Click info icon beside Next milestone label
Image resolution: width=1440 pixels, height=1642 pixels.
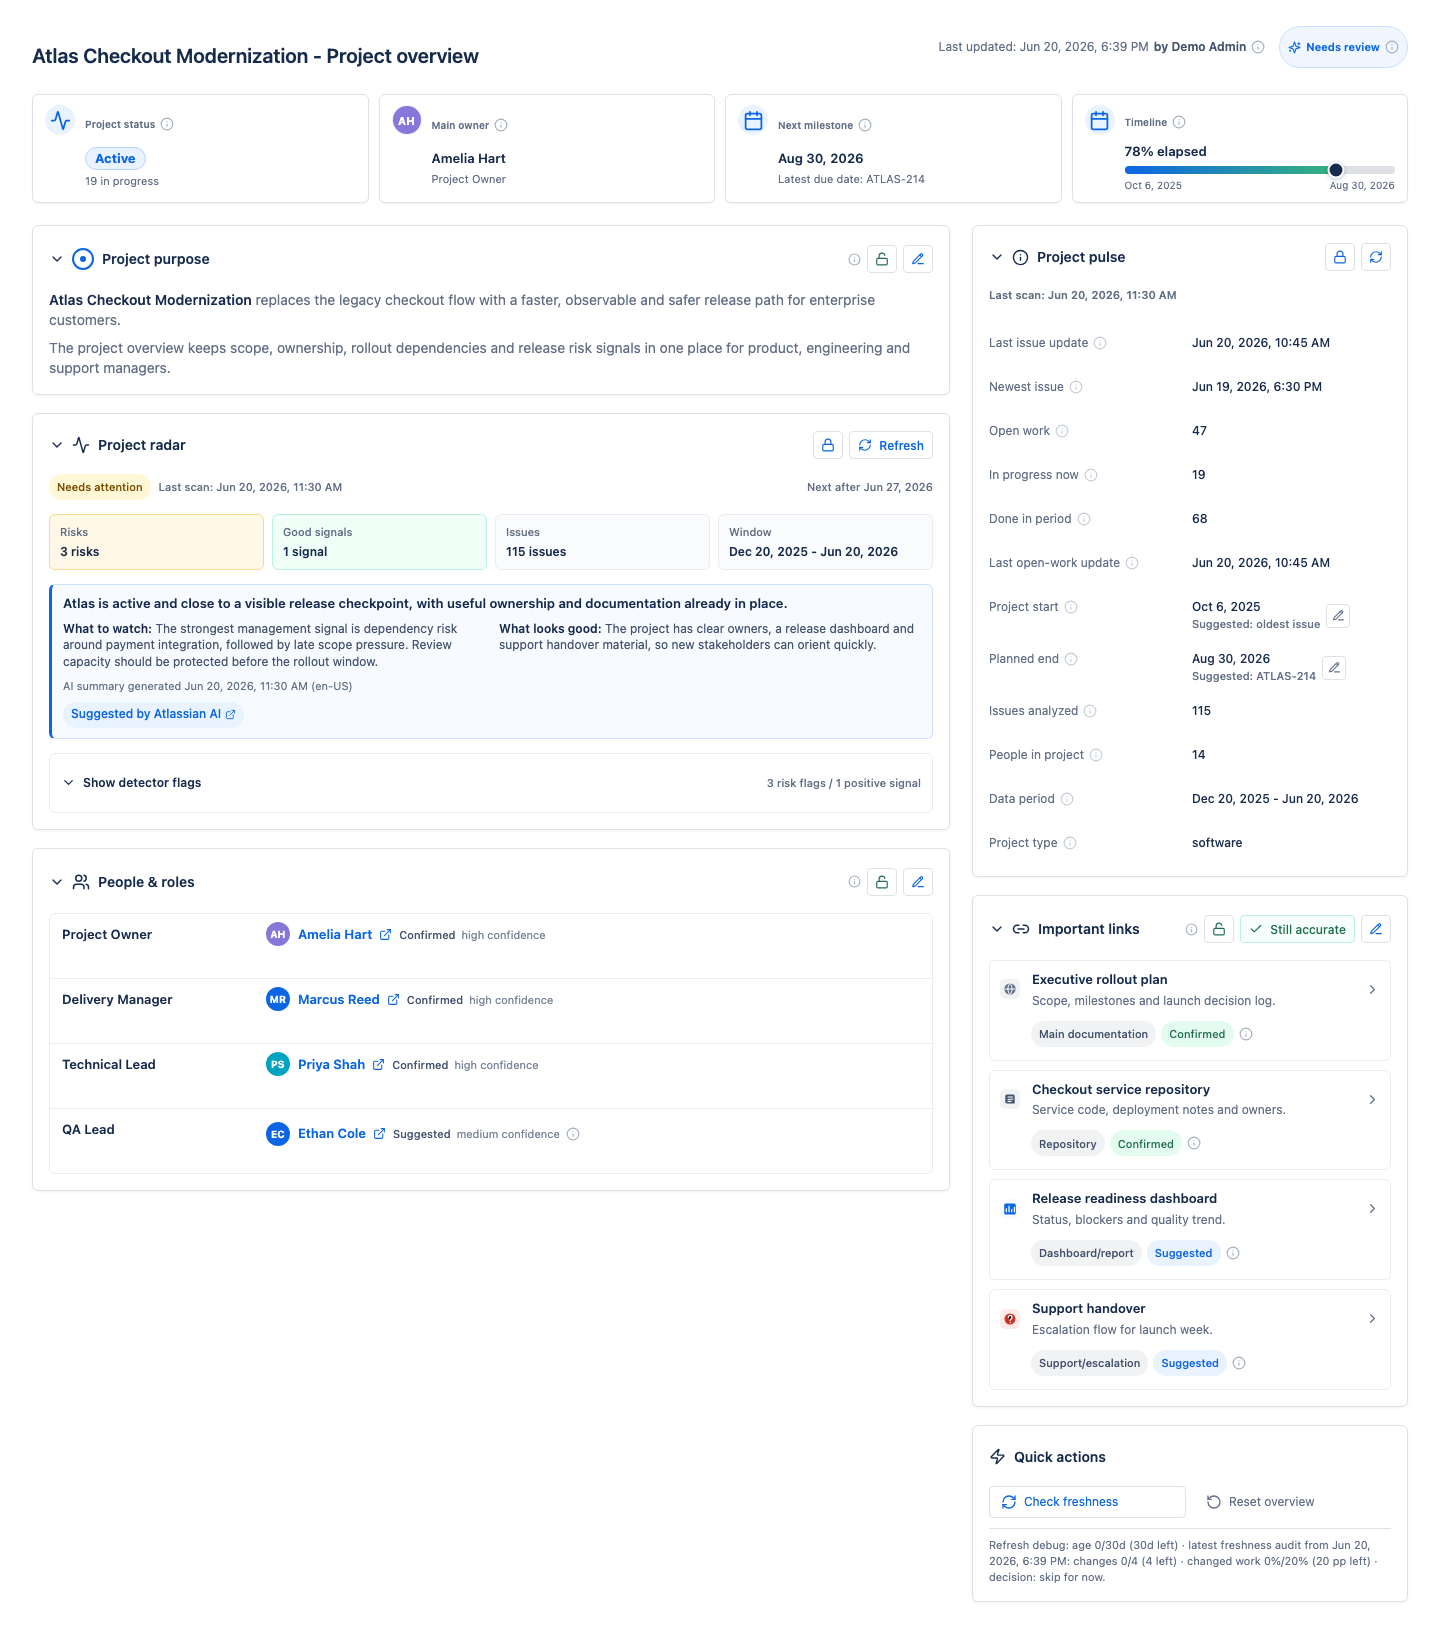[x=865, y=125]
